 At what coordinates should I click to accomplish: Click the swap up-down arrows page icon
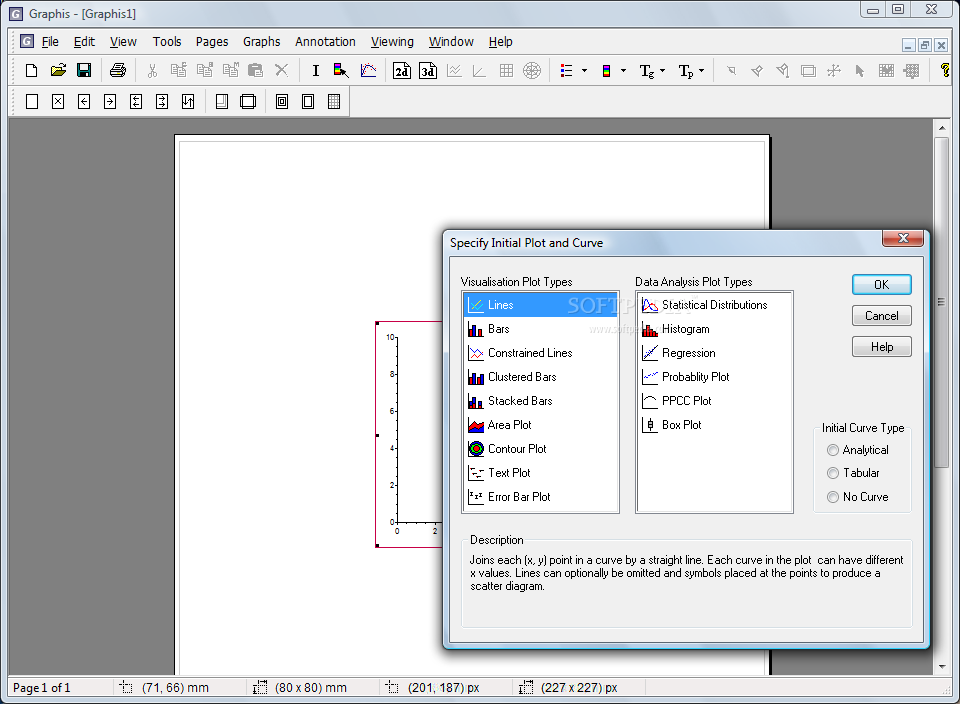[x=188, y=102]
